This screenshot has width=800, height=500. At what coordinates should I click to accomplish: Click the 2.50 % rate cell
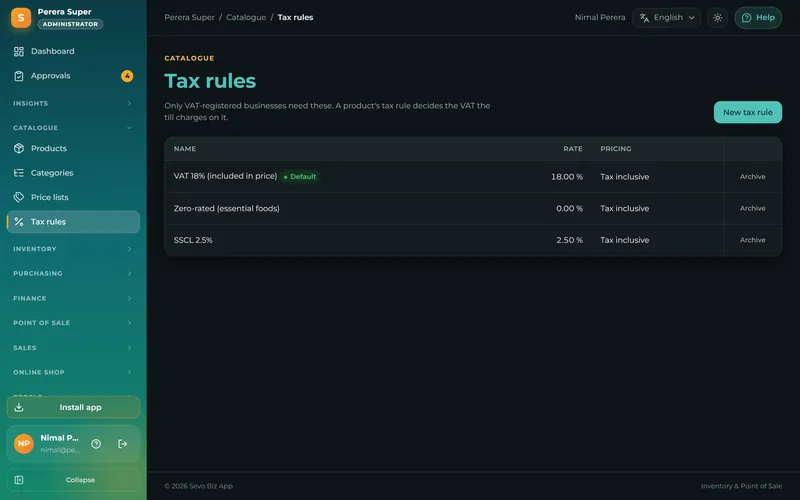[569, 240]
